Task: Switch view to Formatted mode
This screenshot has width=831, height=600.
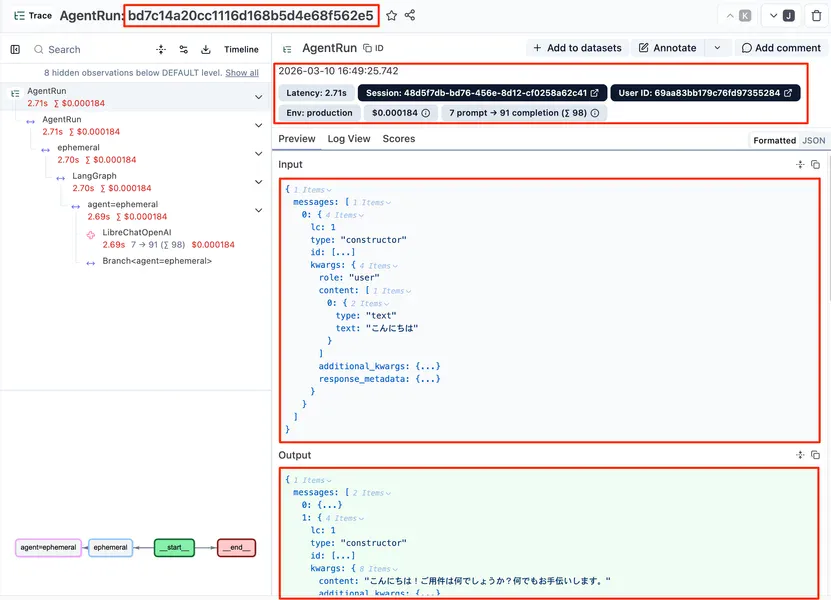Action: 774,141
